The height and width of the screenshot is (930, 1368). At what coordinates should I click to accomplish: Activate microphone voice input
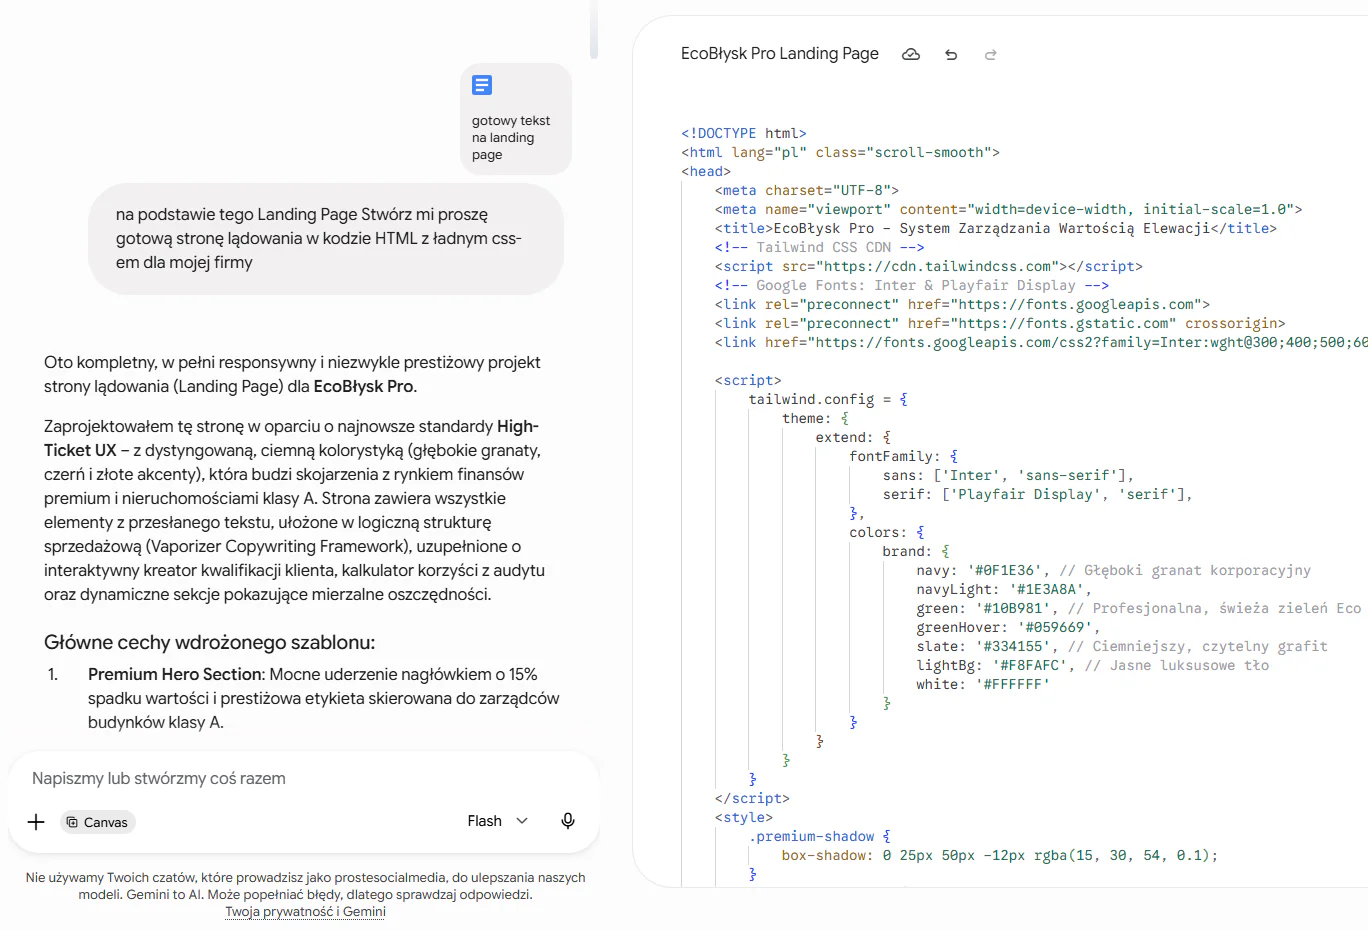pyautogui.click(x=568, y=821)
